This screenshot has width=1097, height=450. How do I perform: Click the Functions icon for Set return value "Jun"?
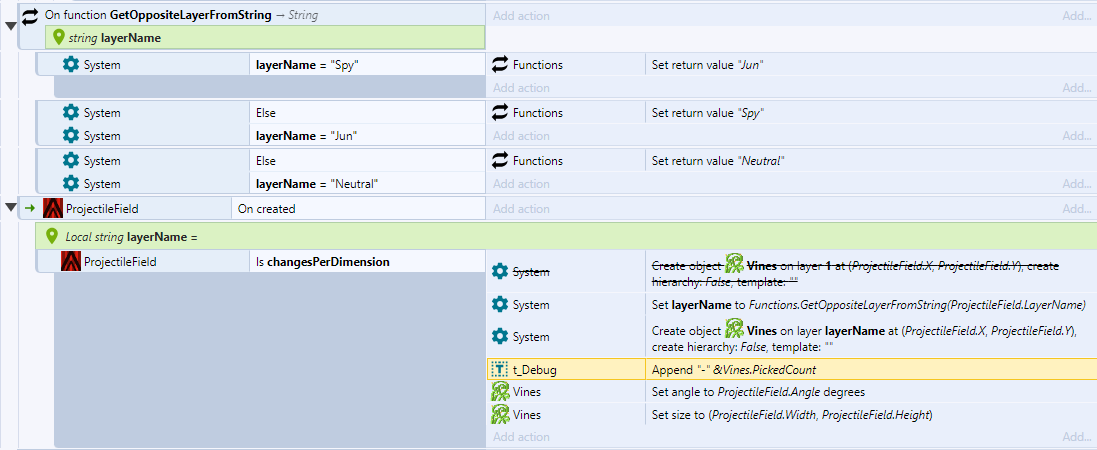(x=500, y=65)
